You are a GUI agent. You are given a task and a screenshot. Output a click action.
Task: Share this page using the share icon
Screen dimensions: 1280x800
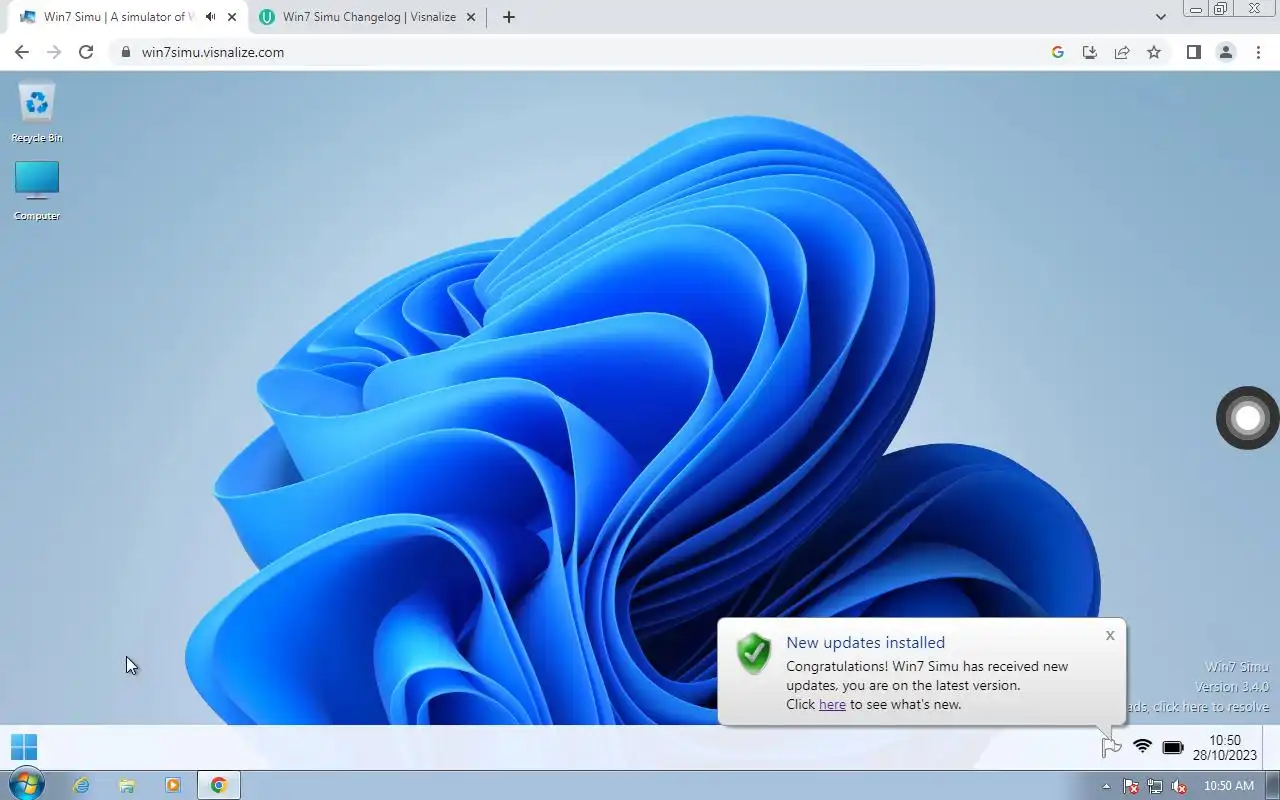tap(1122, 52)
